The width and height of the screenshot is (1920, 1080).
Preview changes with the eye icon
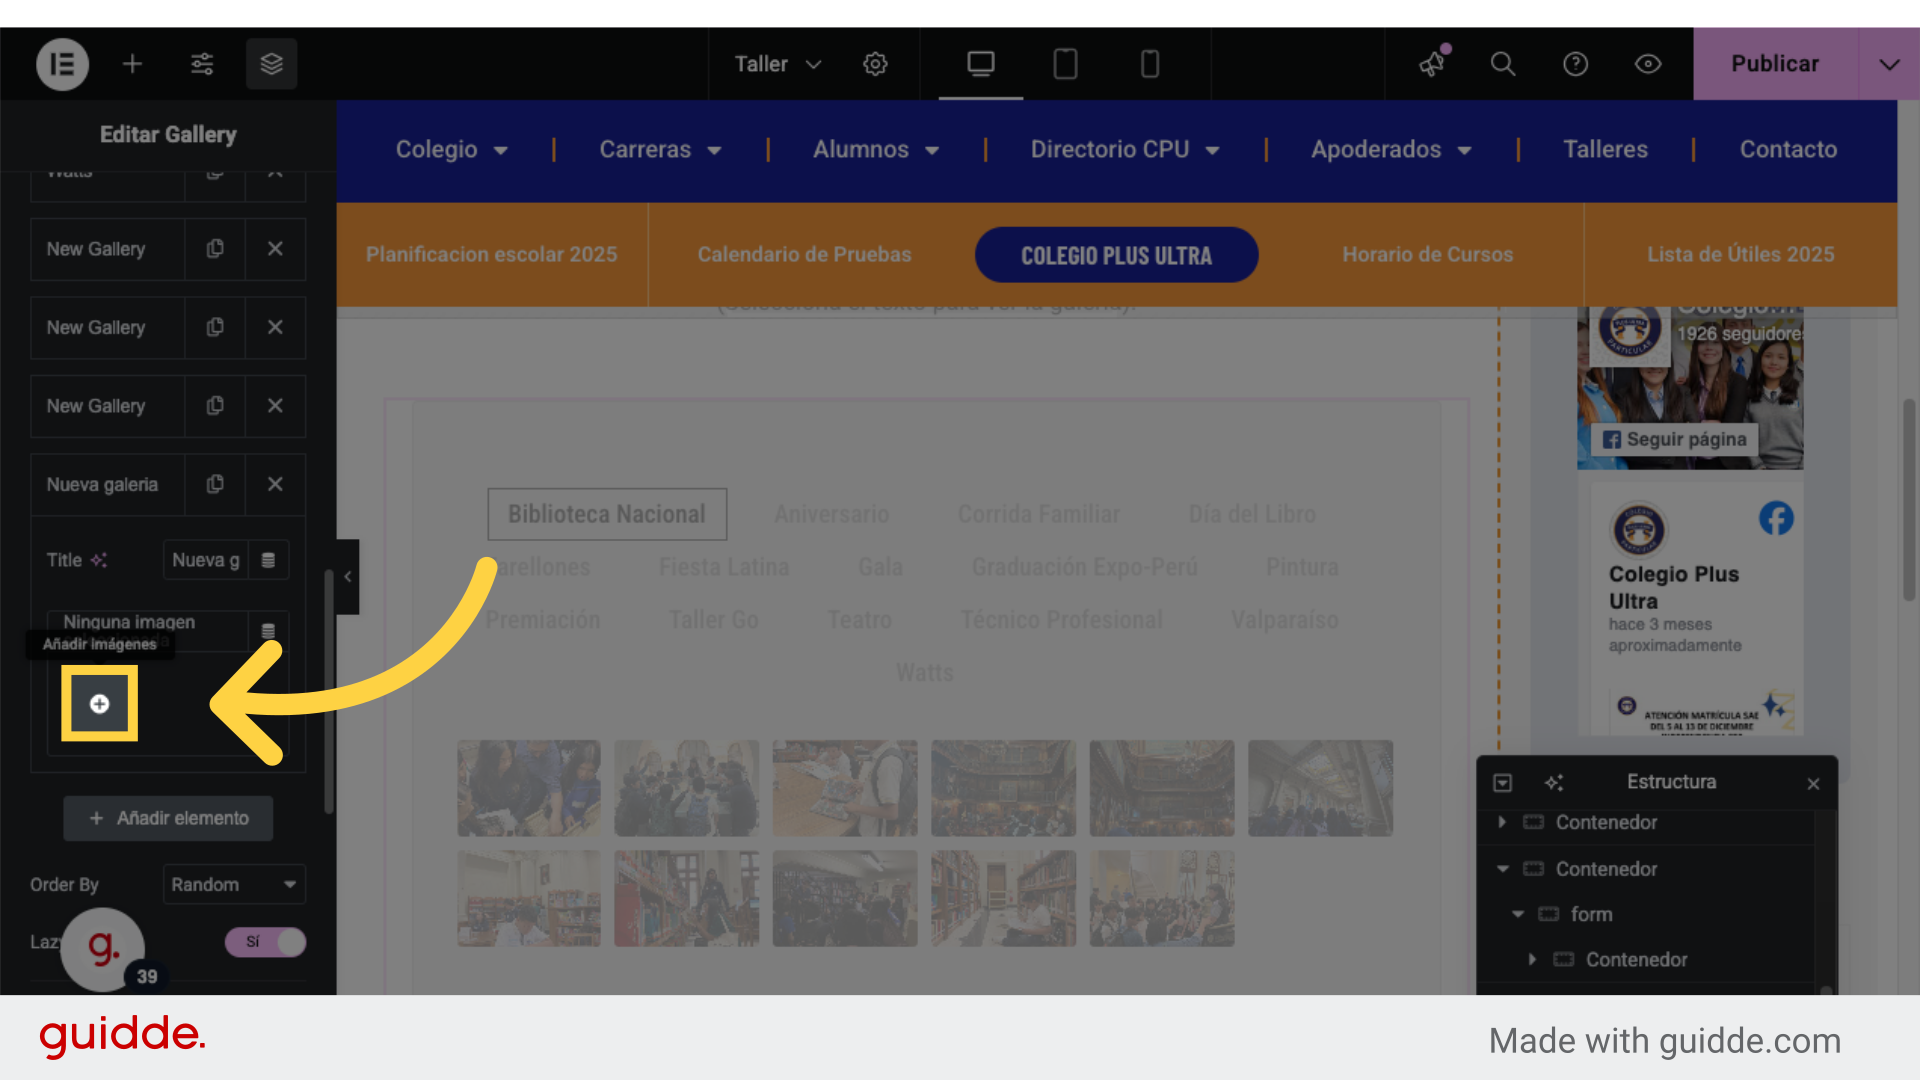pyautogui.click(x=1648, y=64)
